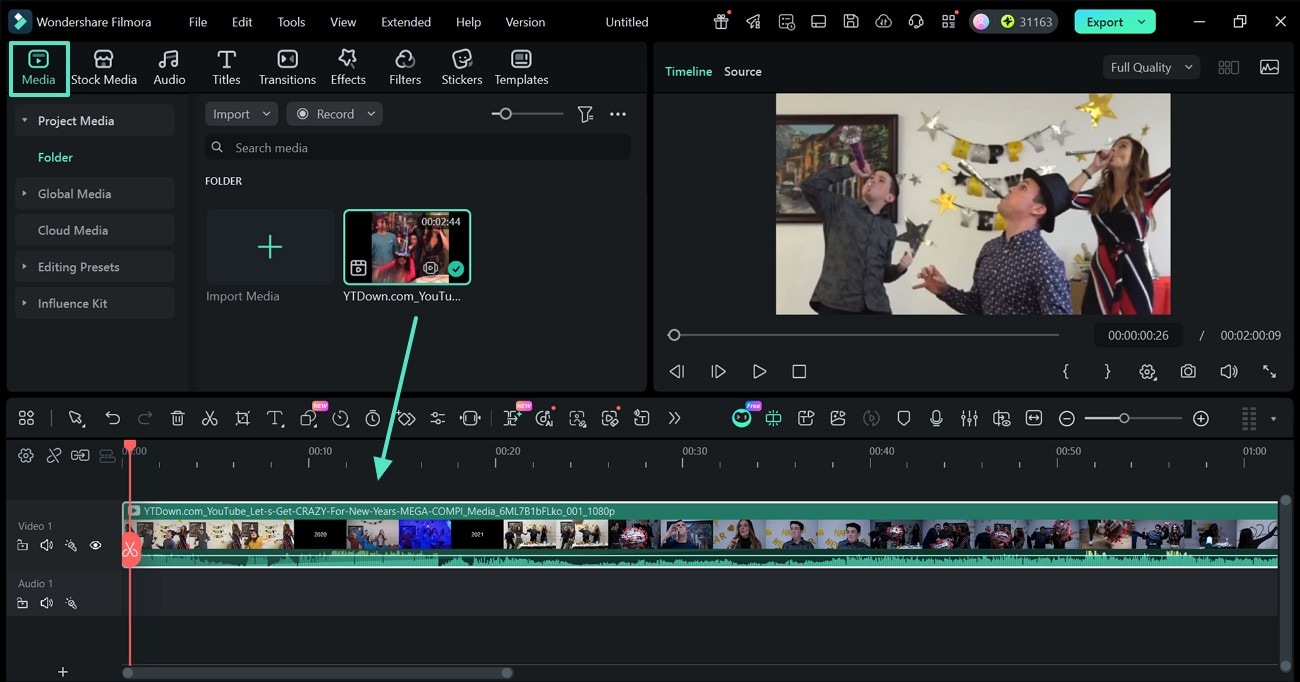Open the Full Quality dropdown

click(1148, 67)
